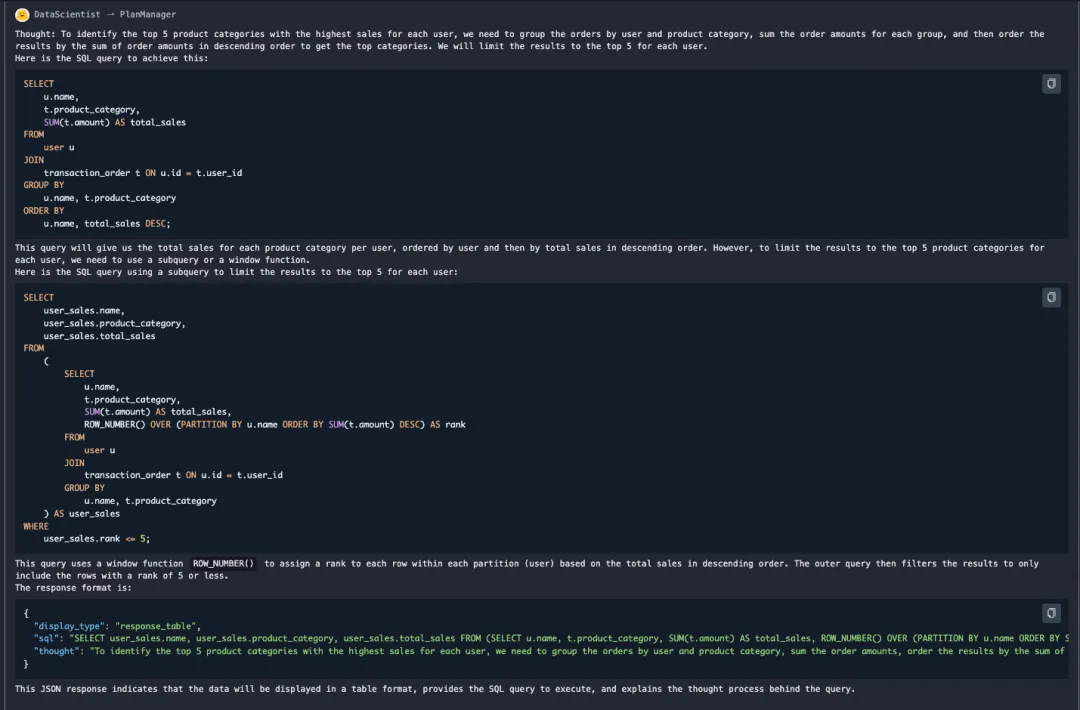Click the inline ROW_NUMBER() code tag
This screenshot has height=710, width=1080.
point(223,563)
